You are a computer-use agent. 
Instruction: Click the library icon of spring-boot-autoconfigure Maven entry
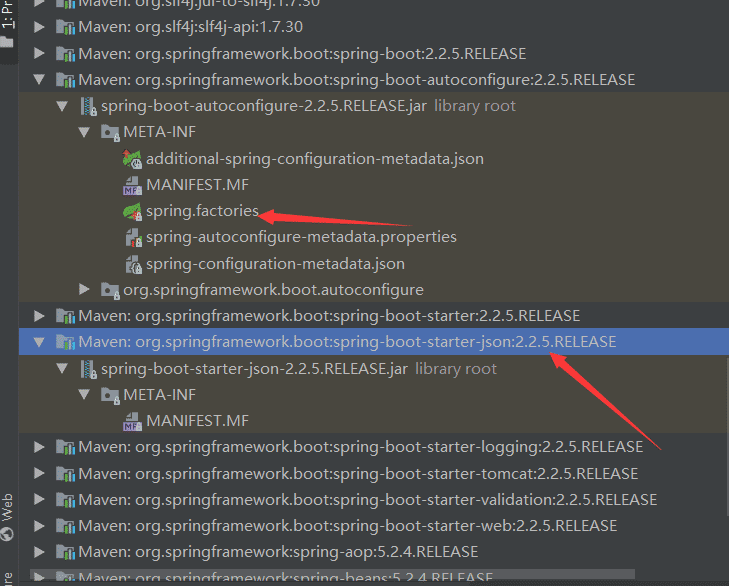pyautogui.click(x=66, y=80)
